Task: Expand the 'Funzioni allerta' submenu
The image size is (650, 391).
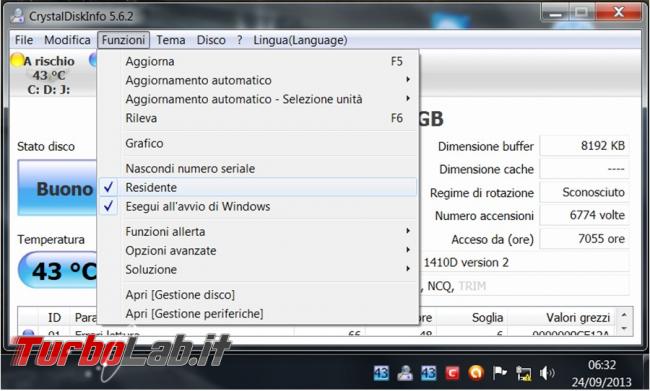Action: (x=258, y=231)
